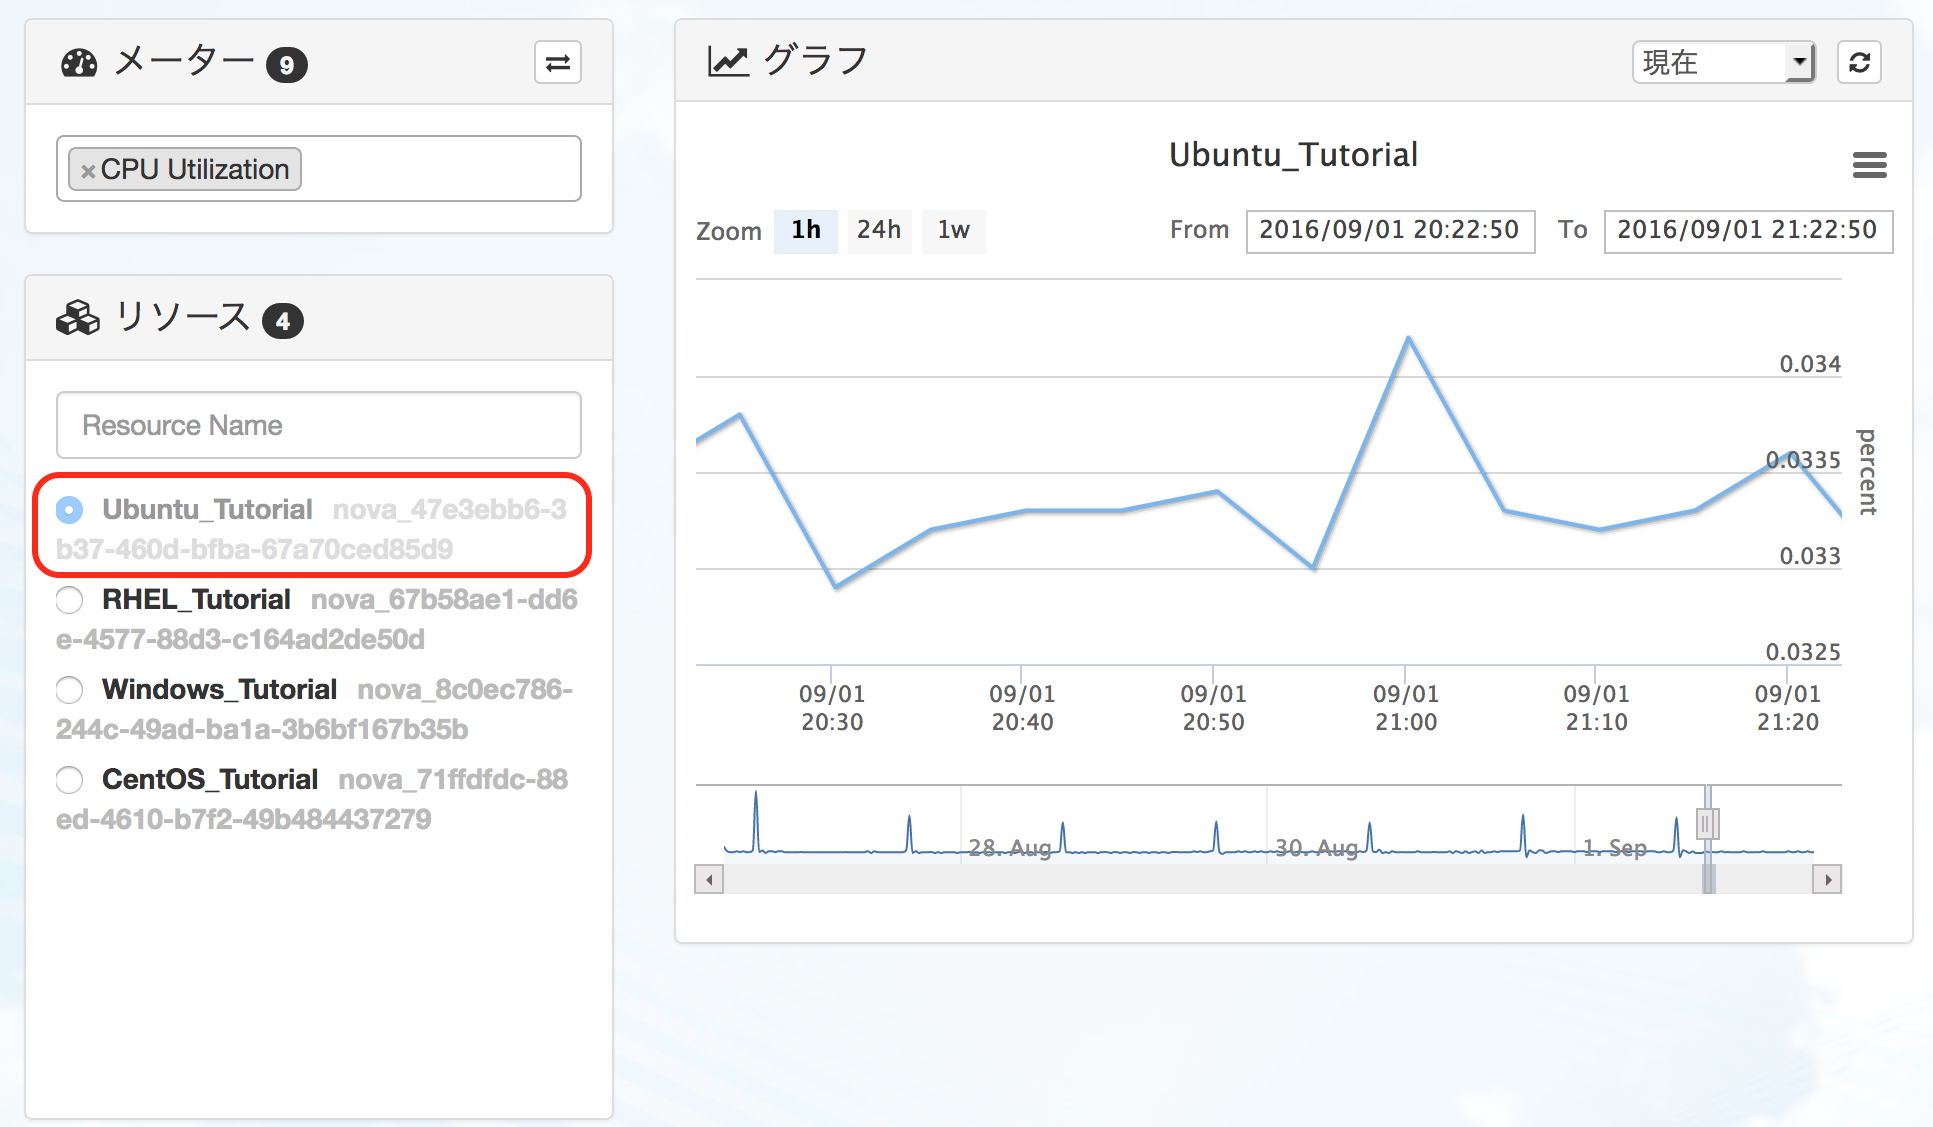Select the Windows_Tutorial radio button
Viewport: 1933px width, 1127px height.
point(70,690)
